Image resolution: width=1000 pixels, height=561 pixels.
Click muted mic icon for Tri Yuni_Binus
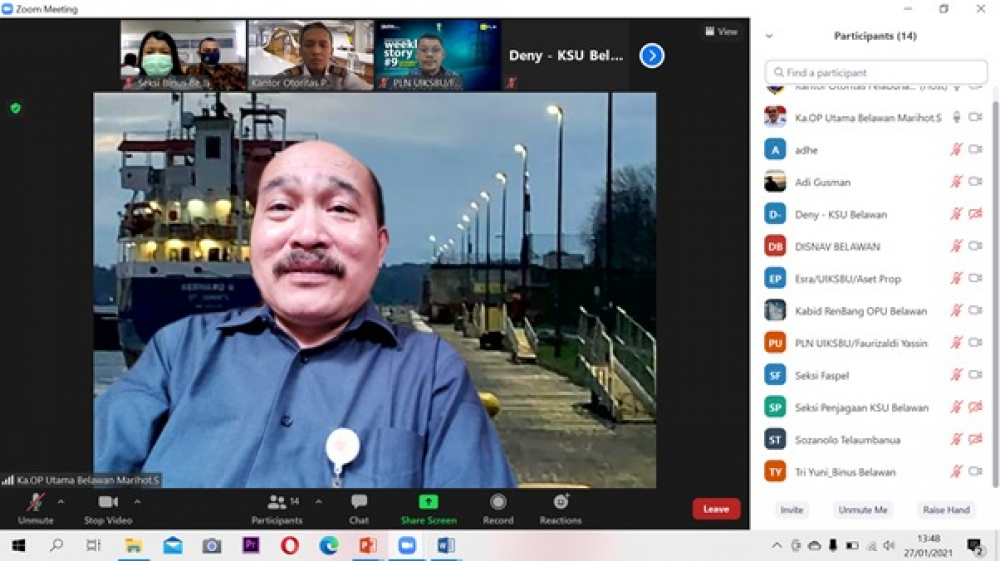956,471
